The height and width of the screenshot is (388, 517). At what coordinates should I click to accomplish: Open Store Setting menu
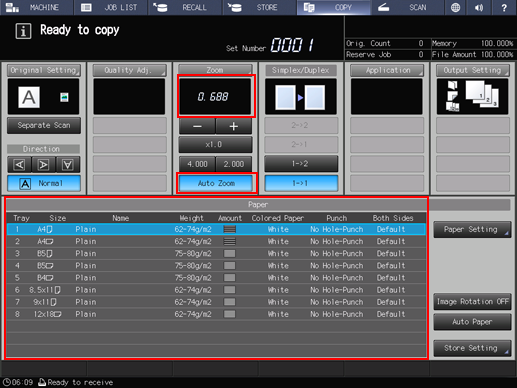pyautogui.click(x=472, y=348)
